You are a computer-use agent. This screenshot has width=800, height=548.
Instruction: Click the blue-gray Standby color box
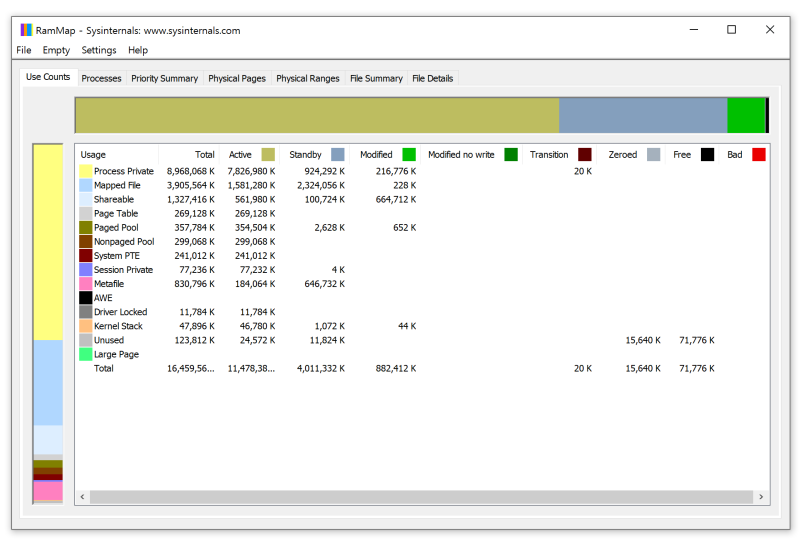(338, 155)
